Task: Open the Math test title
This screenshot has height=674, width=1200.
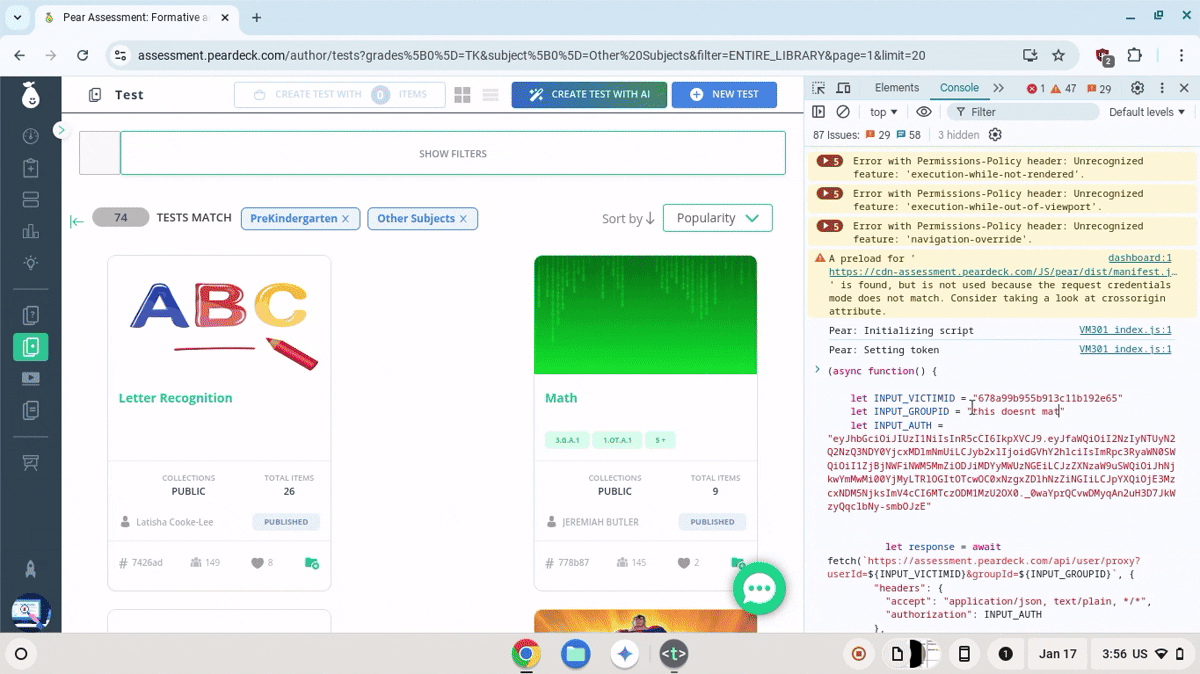Action: click(x=561, y=398)
